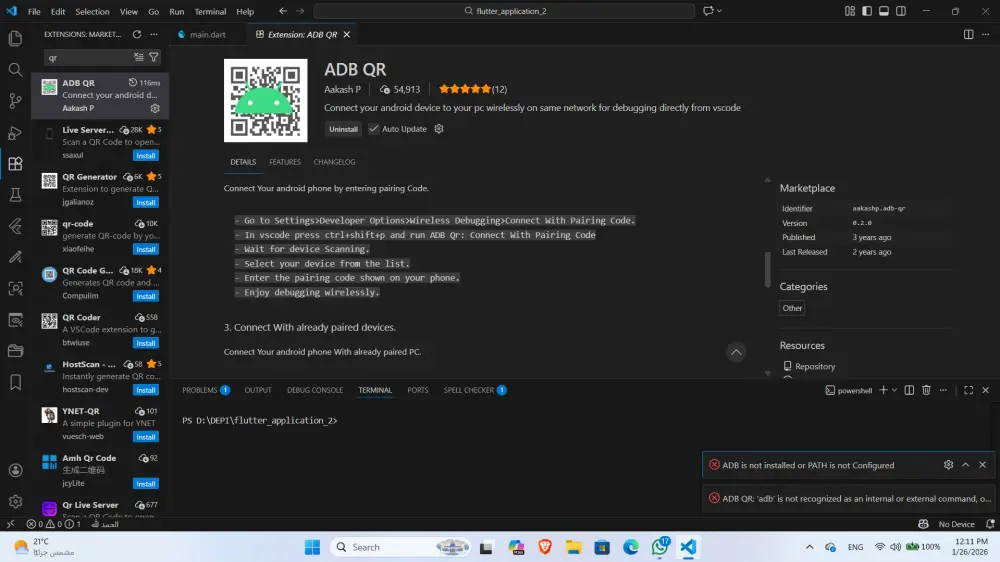
Task: Close the Extension: ADB QR tab
Action: (347, 34)
